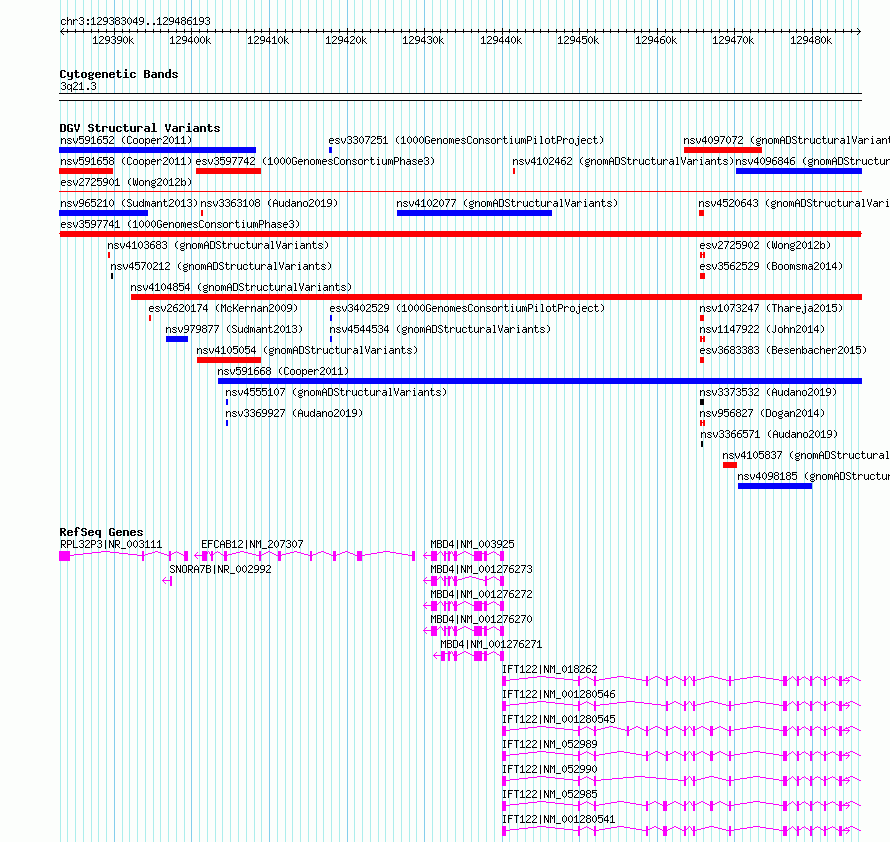
Task: Click the nsv1073247 (Thareja2015) label
Action: tap(771, 308)
